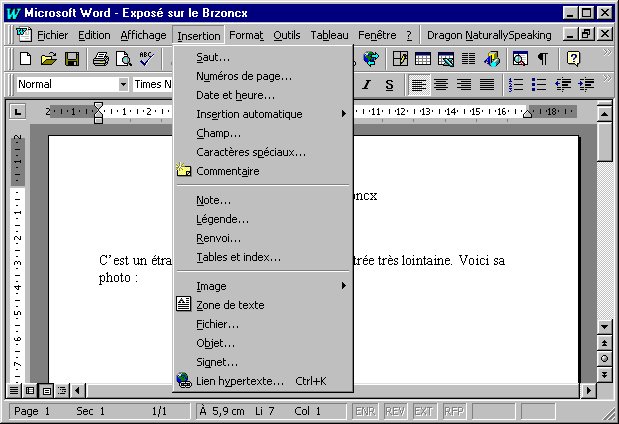This screenshot has width=619, height=424.
Task: Open the Drawing toolbar icon
Action: pyautogui.click(x=491, y=59)
